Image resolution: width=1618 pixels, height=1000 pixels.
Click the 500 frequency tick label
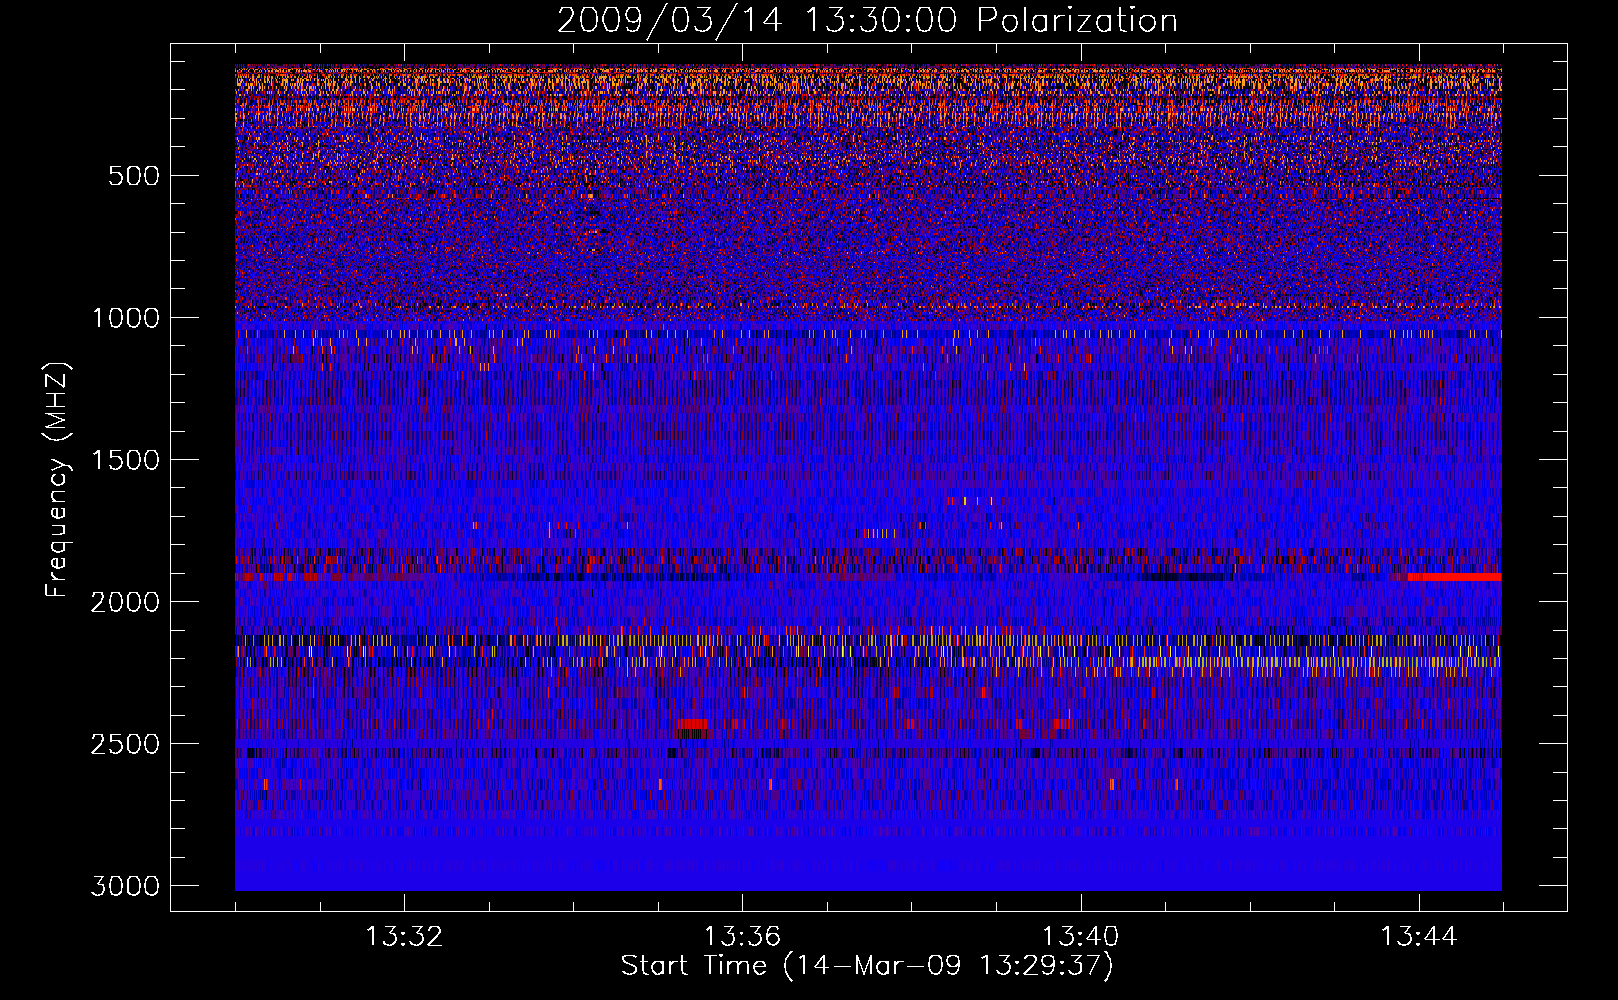click(x=134, y=176)
